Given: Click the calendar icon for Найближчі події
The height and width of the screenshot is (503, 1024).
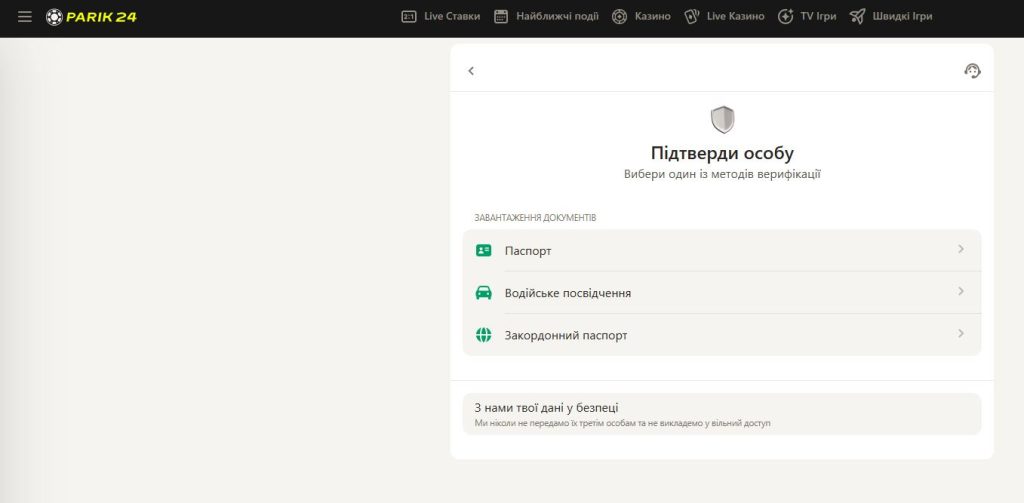Looking at the screenshot, I should pyautogui.click(x=501, y=17).
